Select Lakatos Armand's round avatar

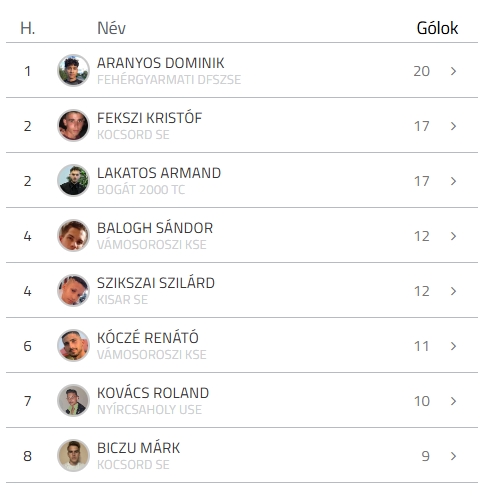tap(73, 181)
